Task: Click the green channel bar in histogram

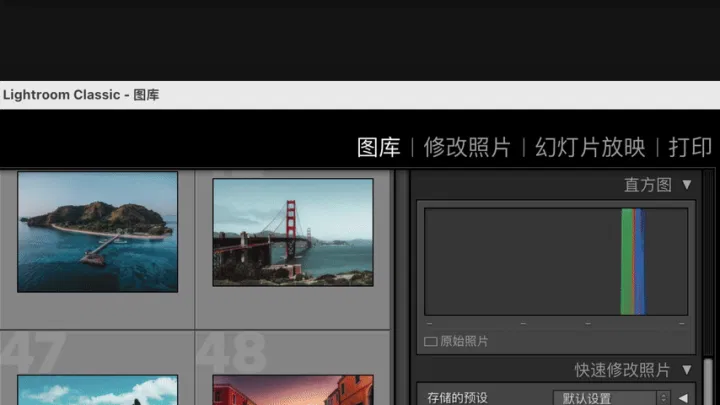Action: 627,262
